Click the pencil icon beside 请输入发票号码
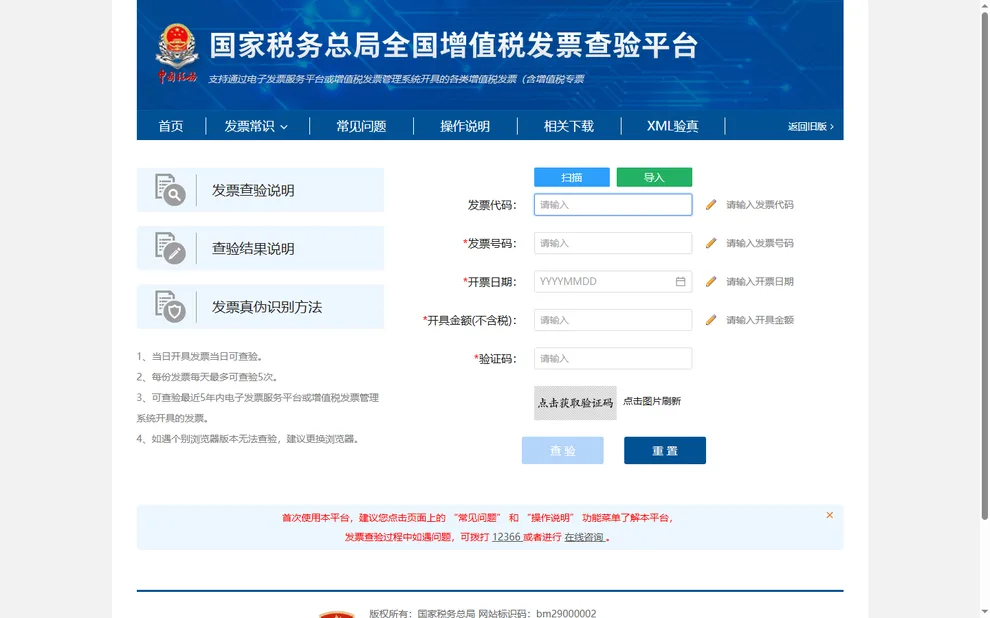The width and height of the screenshot is (990, 618). pyautogui.click(x=711, y=243)
